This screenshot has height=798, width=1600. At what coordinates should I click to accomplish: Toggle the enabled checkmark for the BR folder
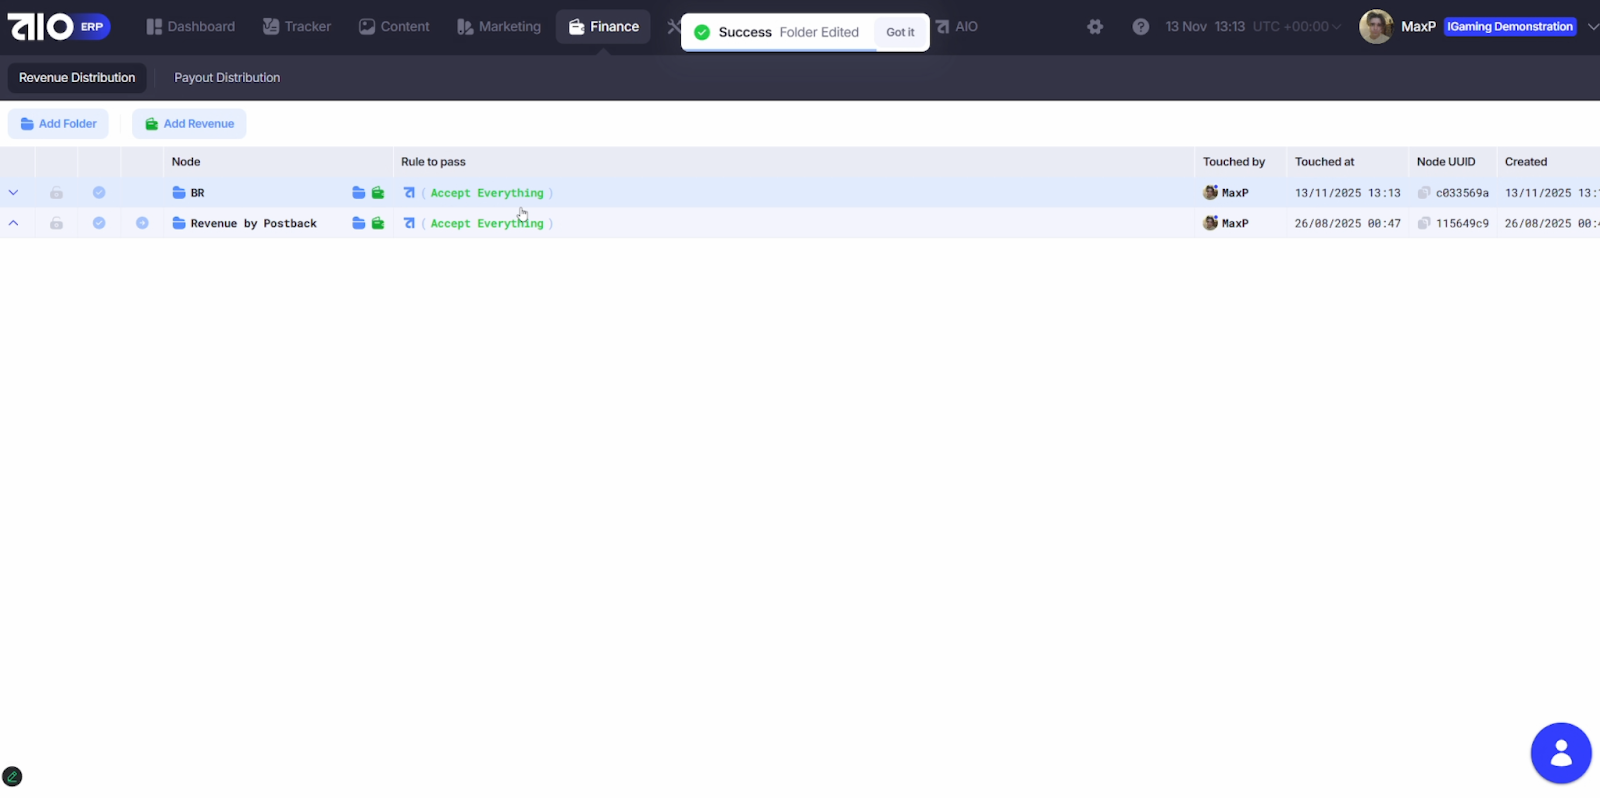(99, 193)
